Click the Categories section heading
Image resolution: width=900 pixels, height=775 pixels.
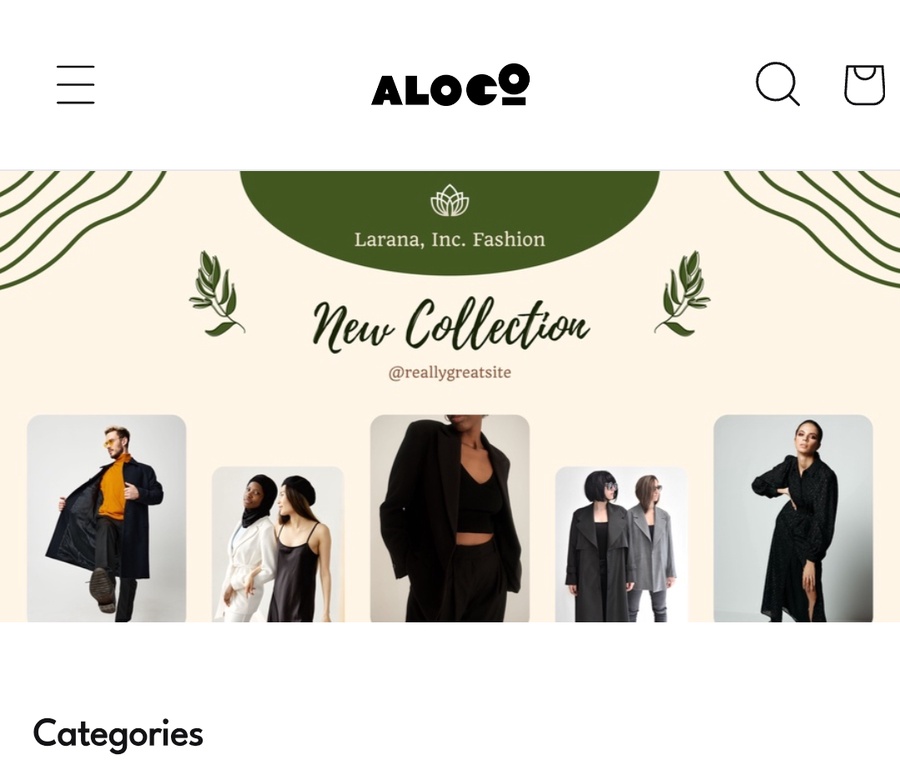(x=118, y=734)
